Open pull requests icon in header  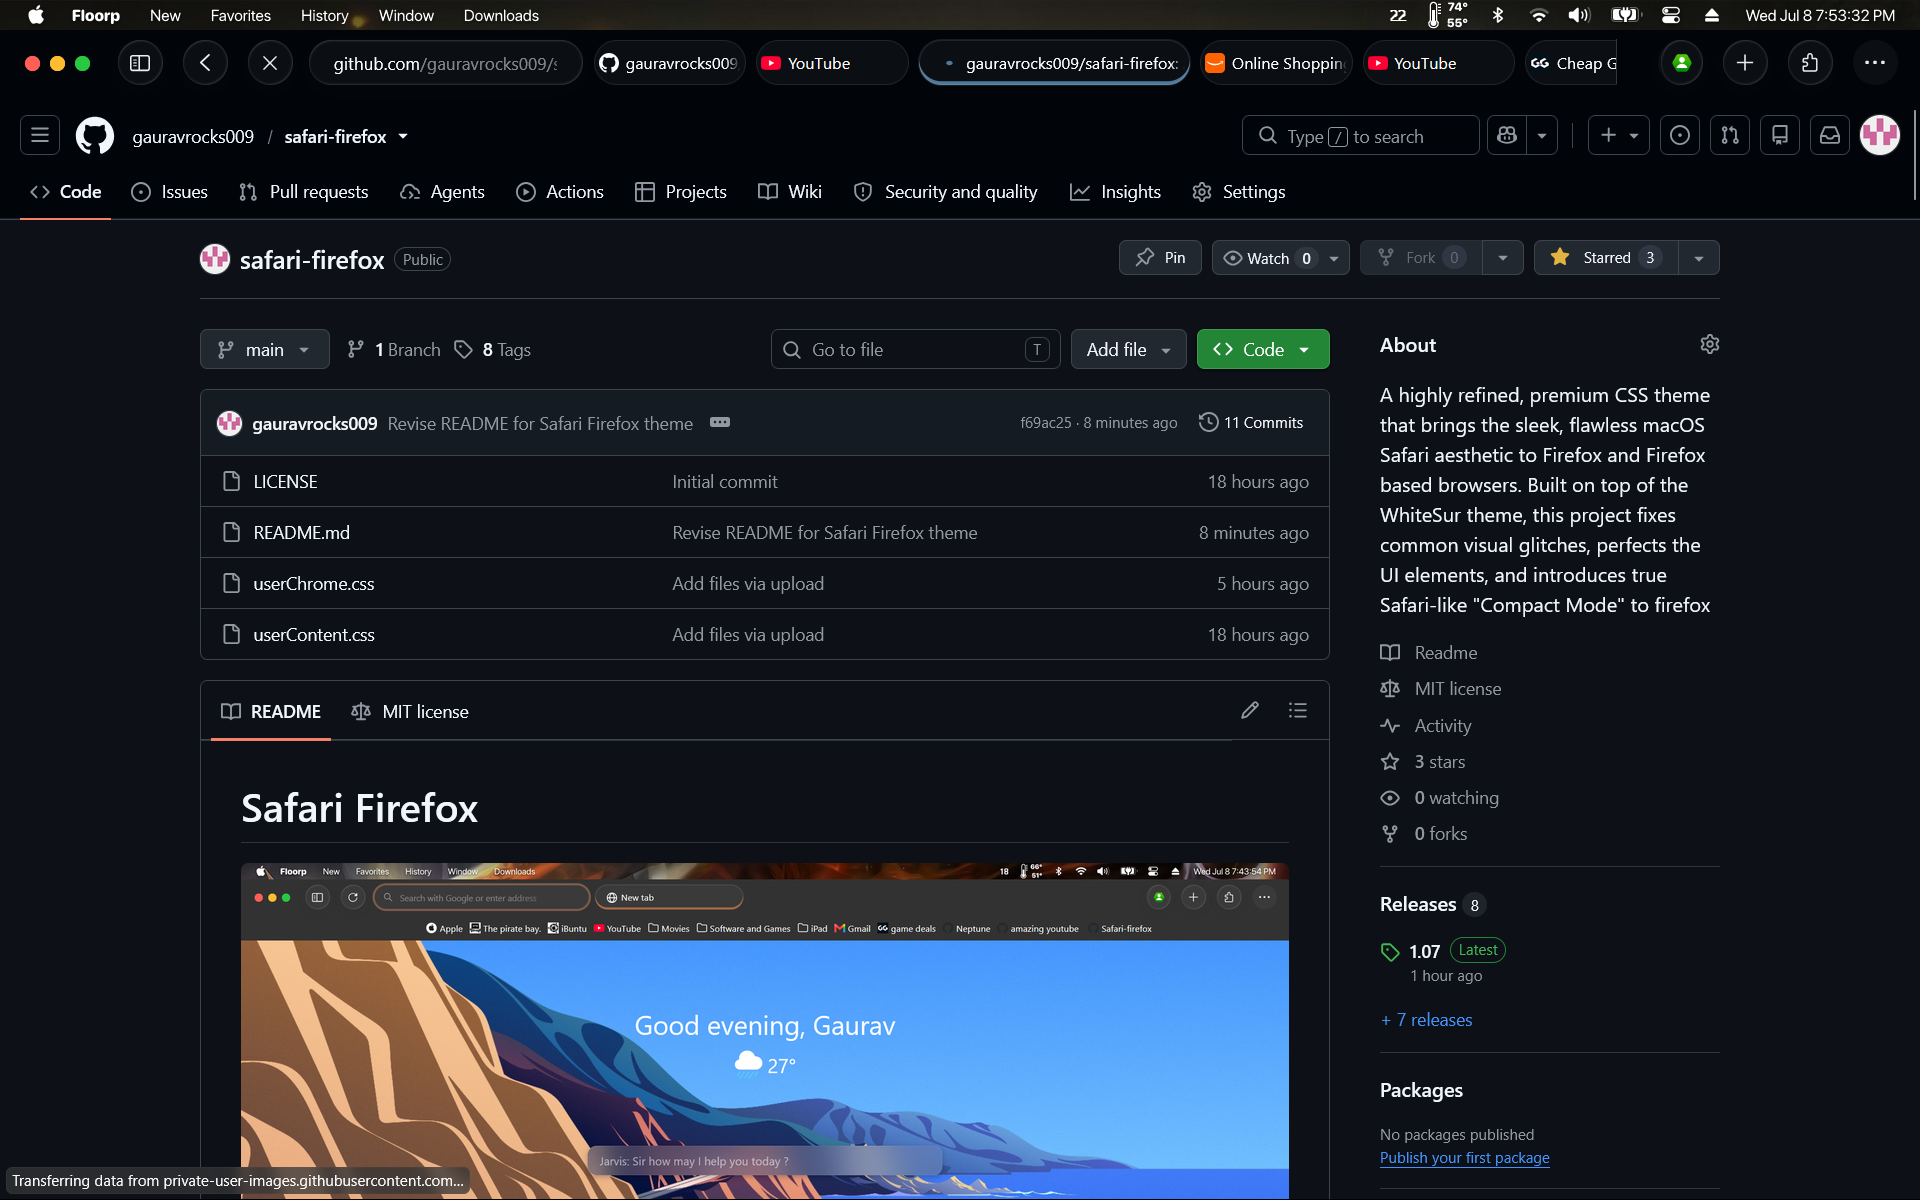click(1730, 135)
